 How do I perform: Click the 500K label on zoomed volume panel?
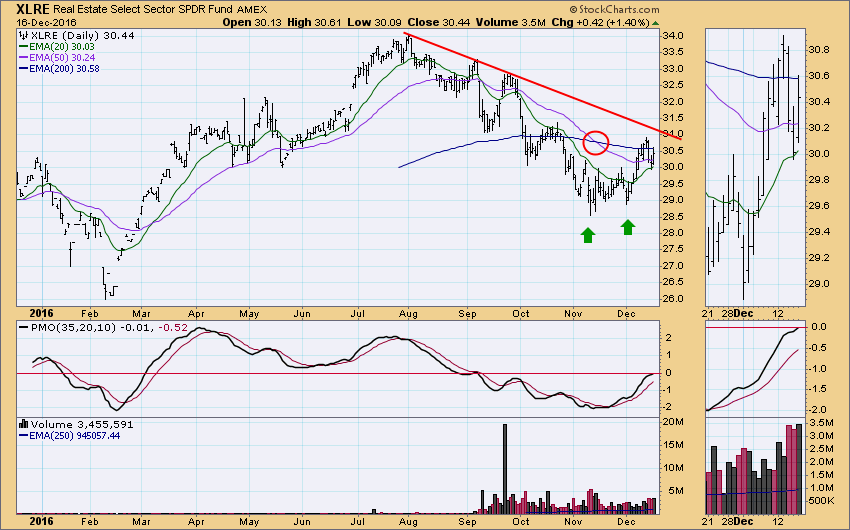[822, 501]
